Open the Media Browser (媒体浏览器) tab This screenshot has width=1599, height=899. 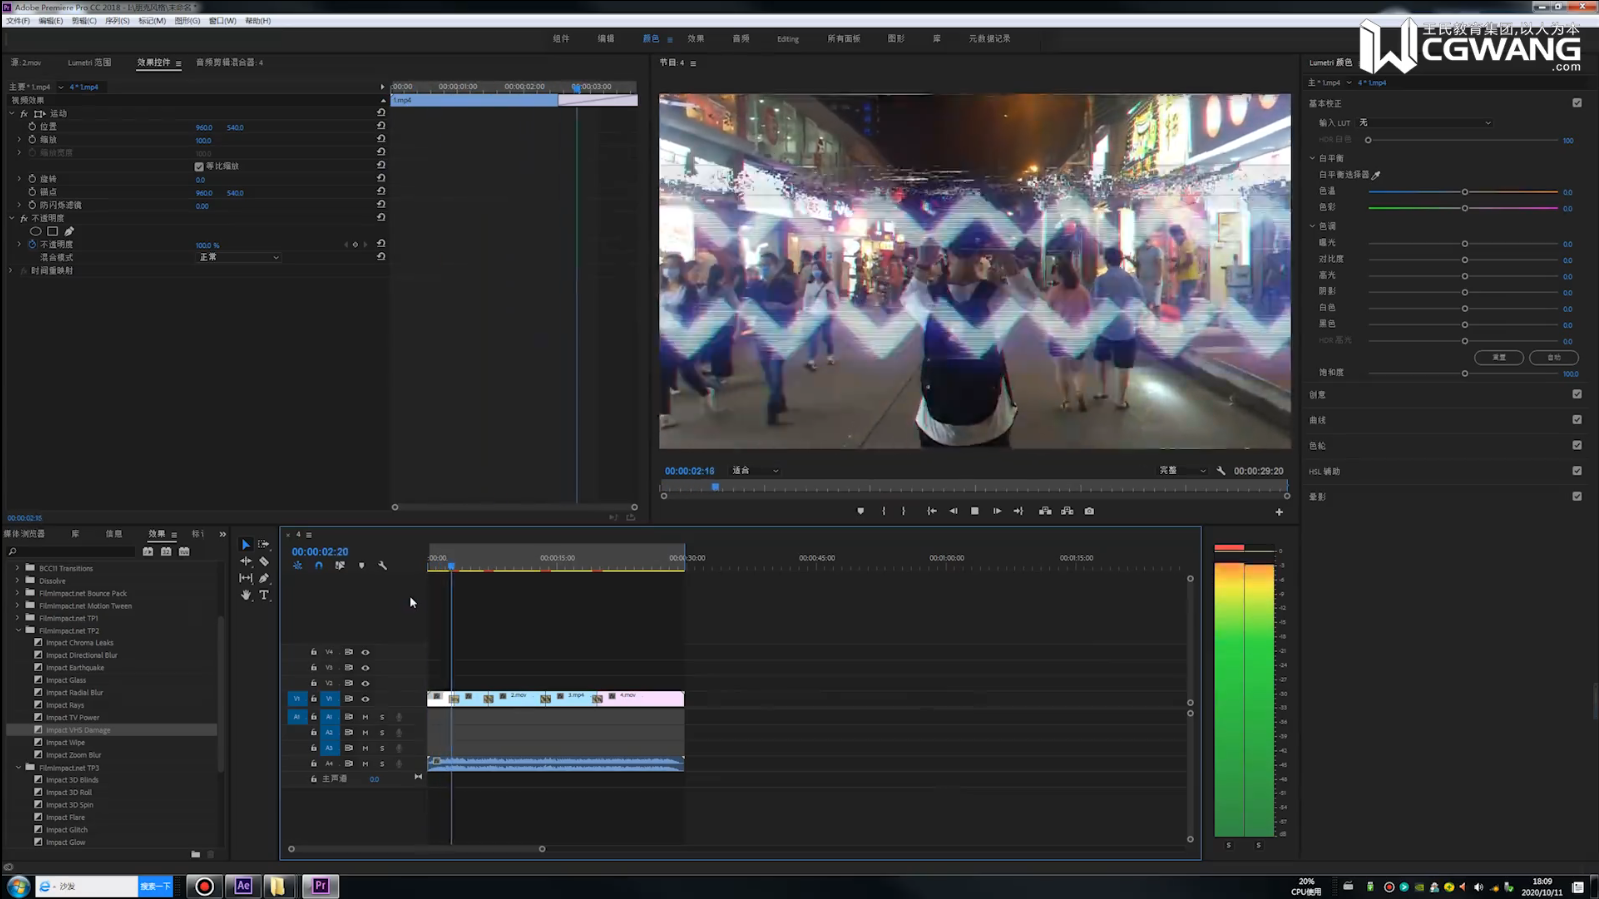tap(25, 535)
